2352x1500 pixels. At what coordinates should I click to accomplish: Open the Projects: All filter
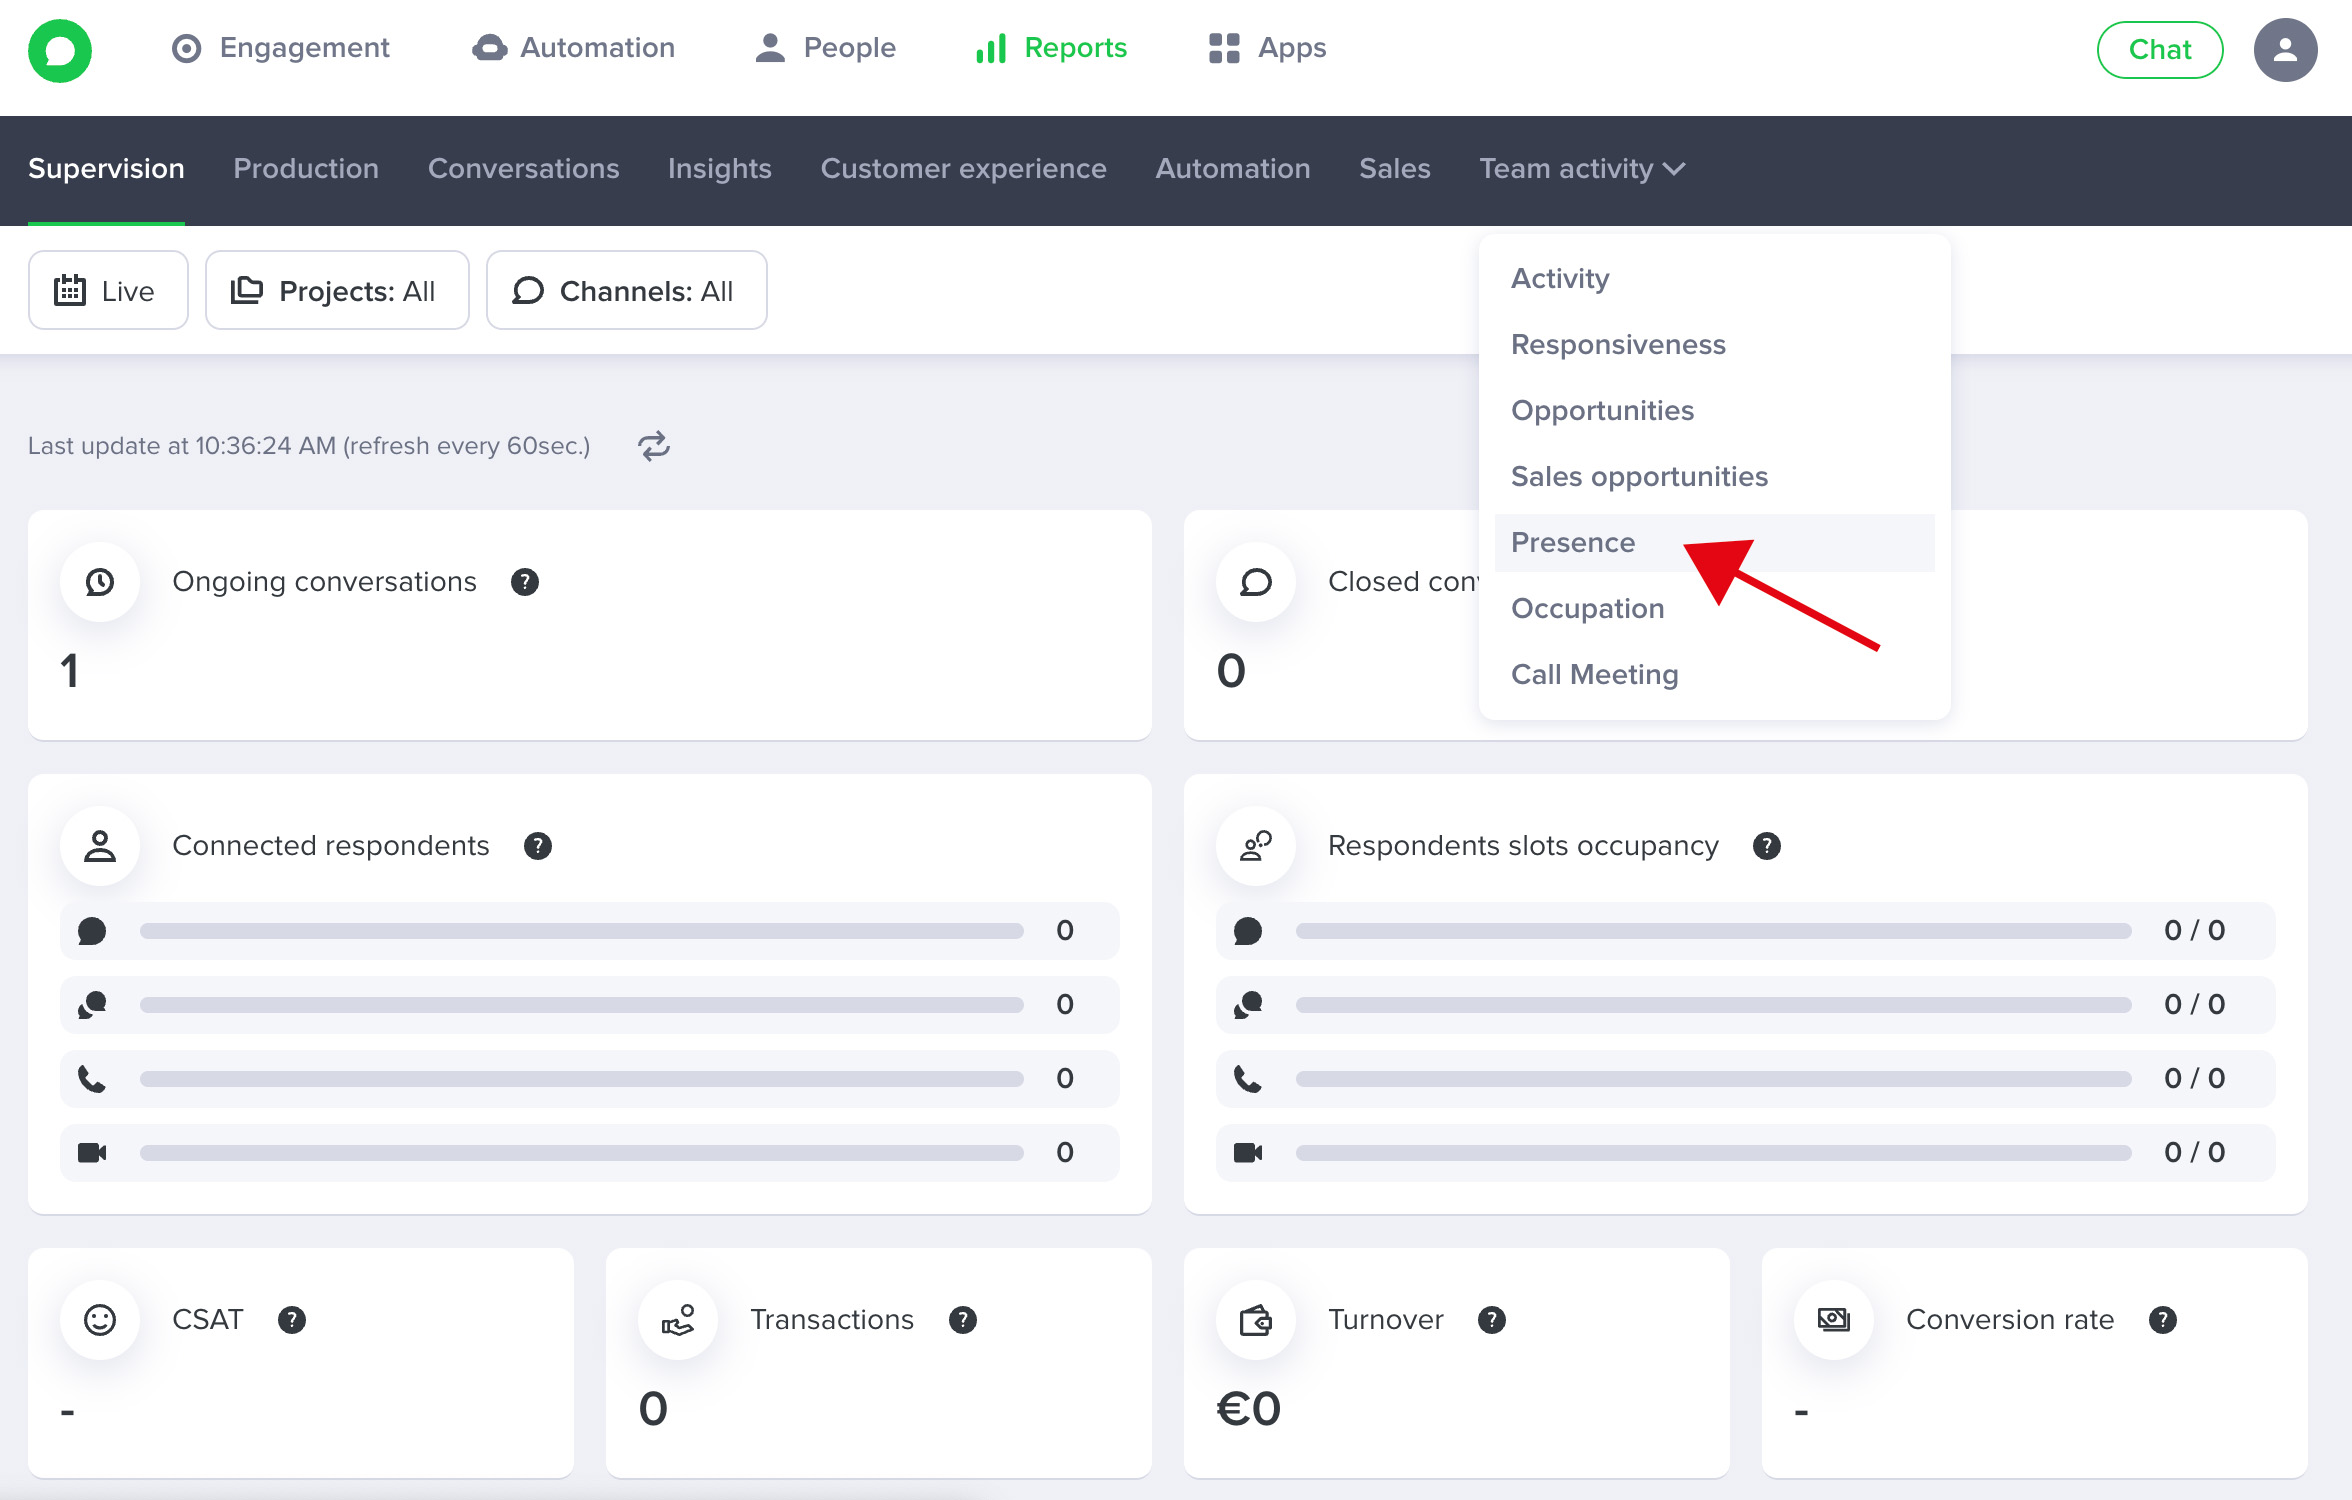[337, 290]
